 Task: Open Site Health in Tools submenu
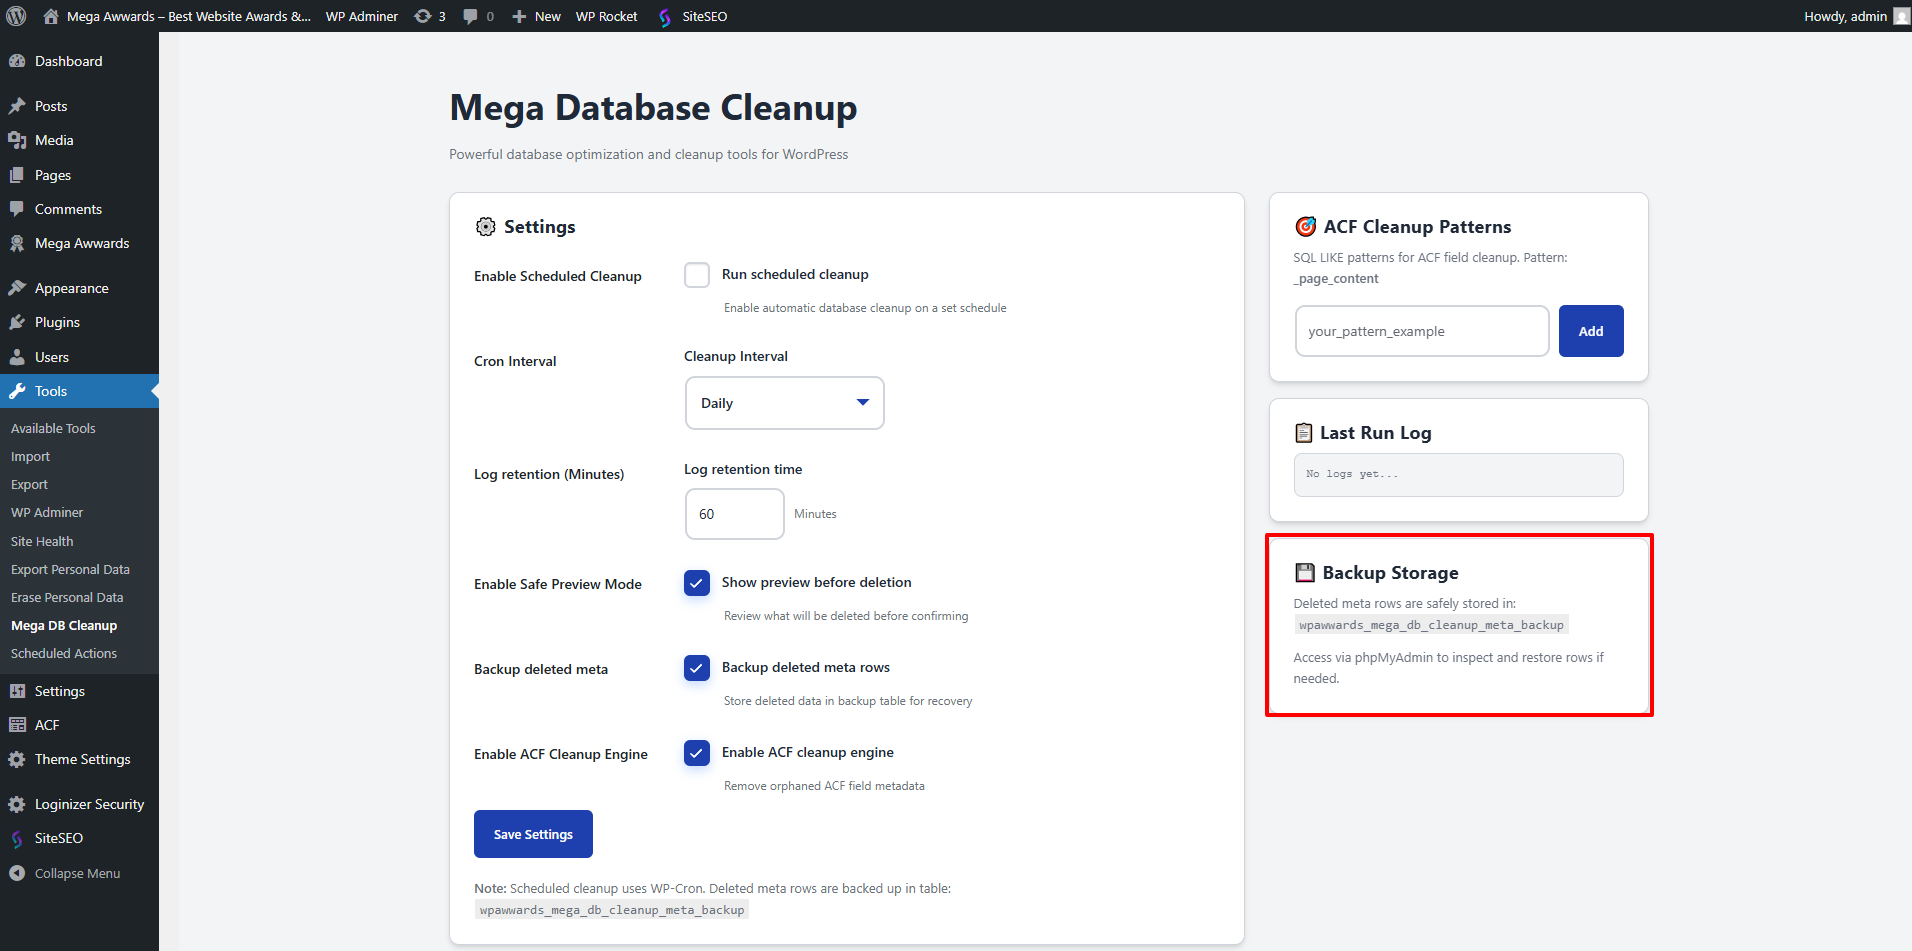click(42, 541)
